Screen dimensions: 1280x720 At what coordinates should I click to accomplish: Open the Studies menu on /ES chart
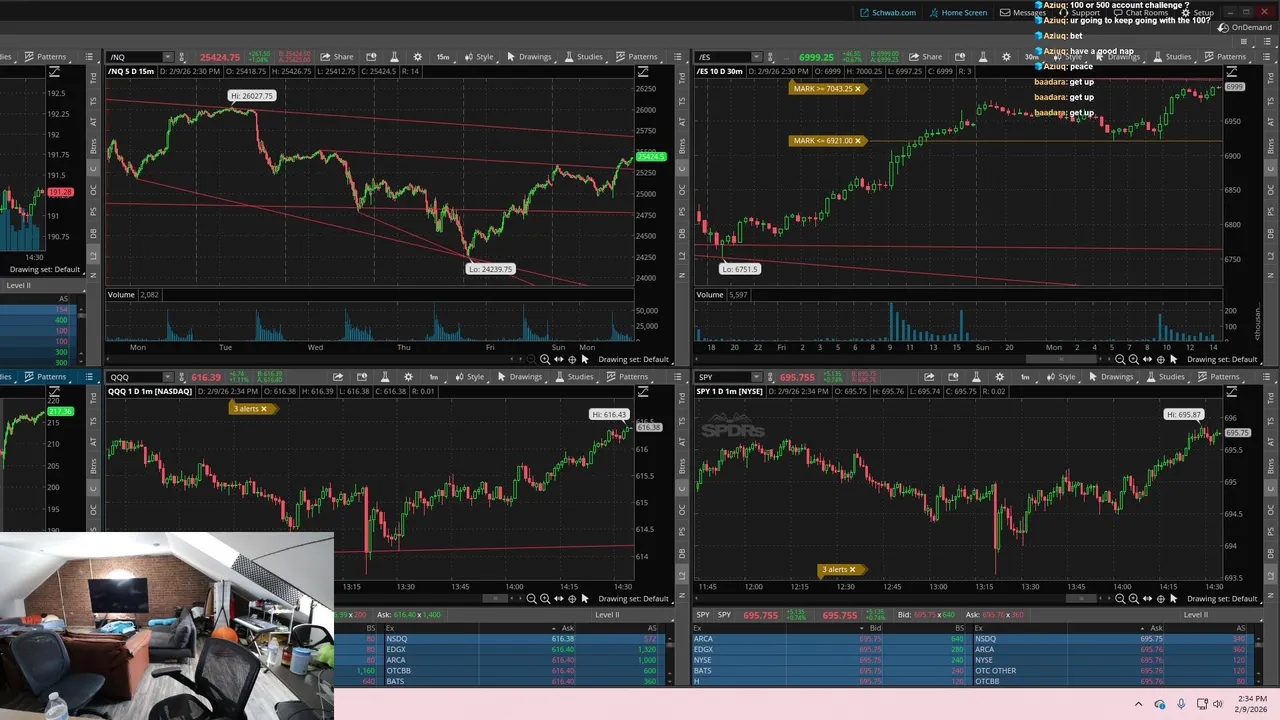1172,57
